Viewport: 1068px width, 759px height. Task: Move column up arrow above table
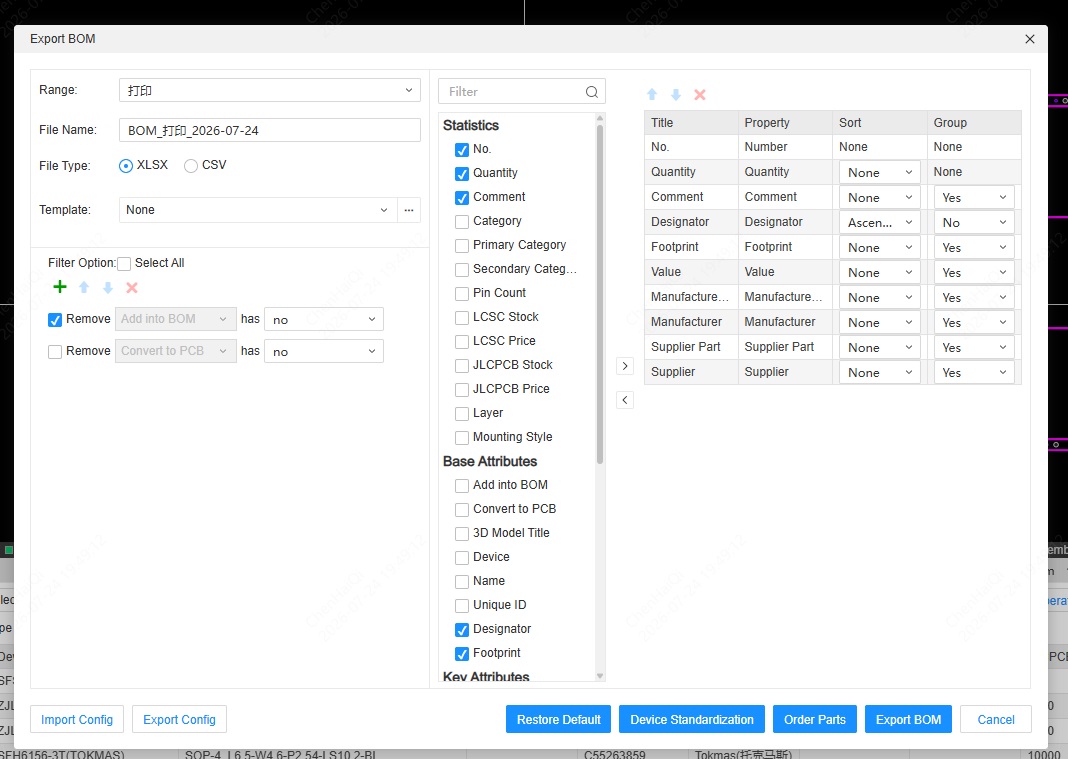pyautogui.click(x=652, y=95)
